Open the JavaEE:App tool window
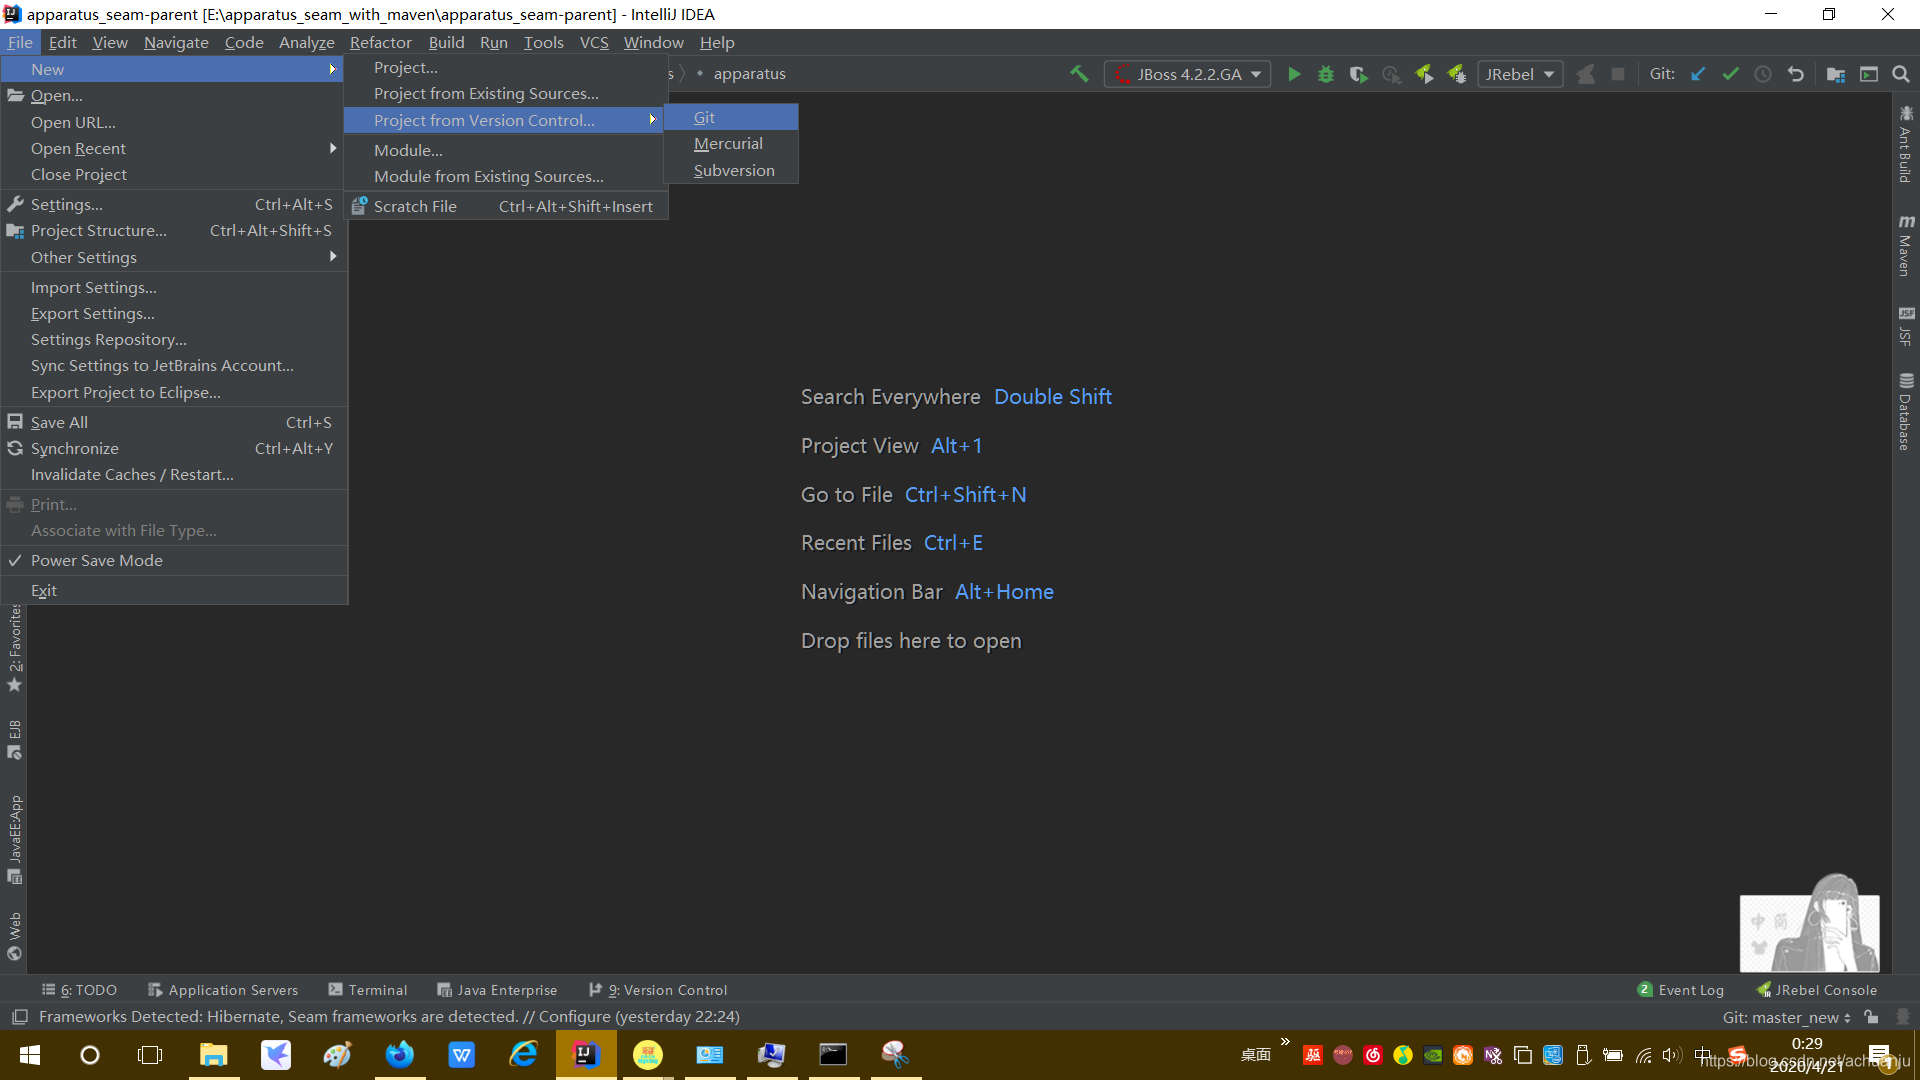This screenshot has height=1080, width=1920. [x=14, y=839]
